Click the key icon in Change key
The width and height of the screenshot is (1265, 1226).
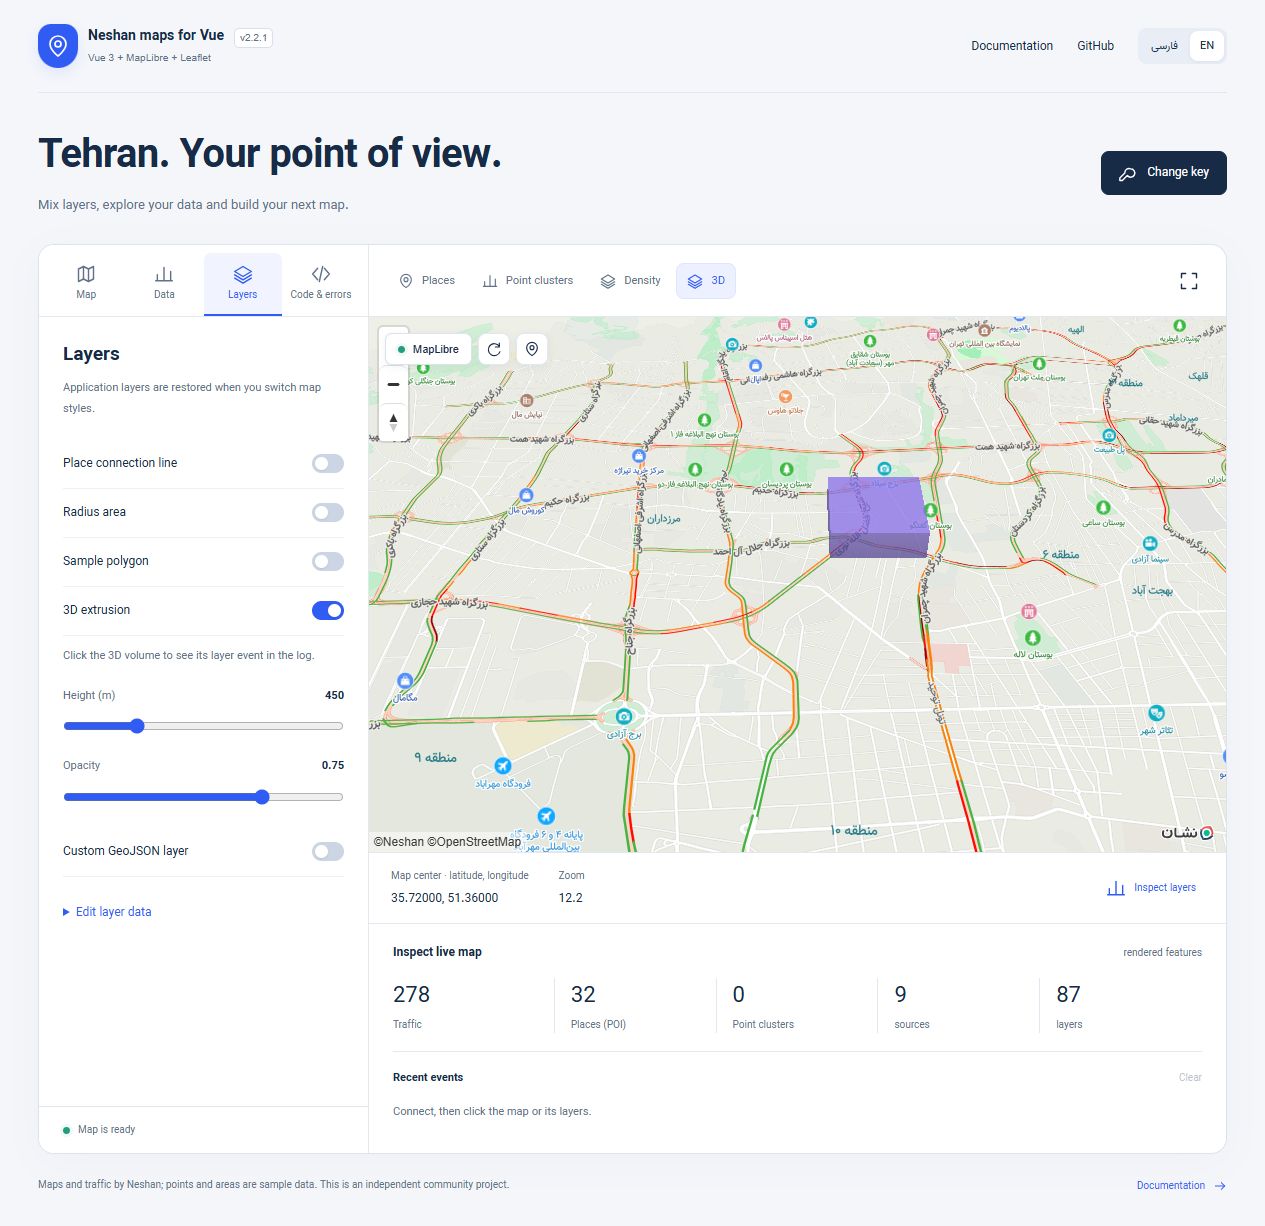1127,173
